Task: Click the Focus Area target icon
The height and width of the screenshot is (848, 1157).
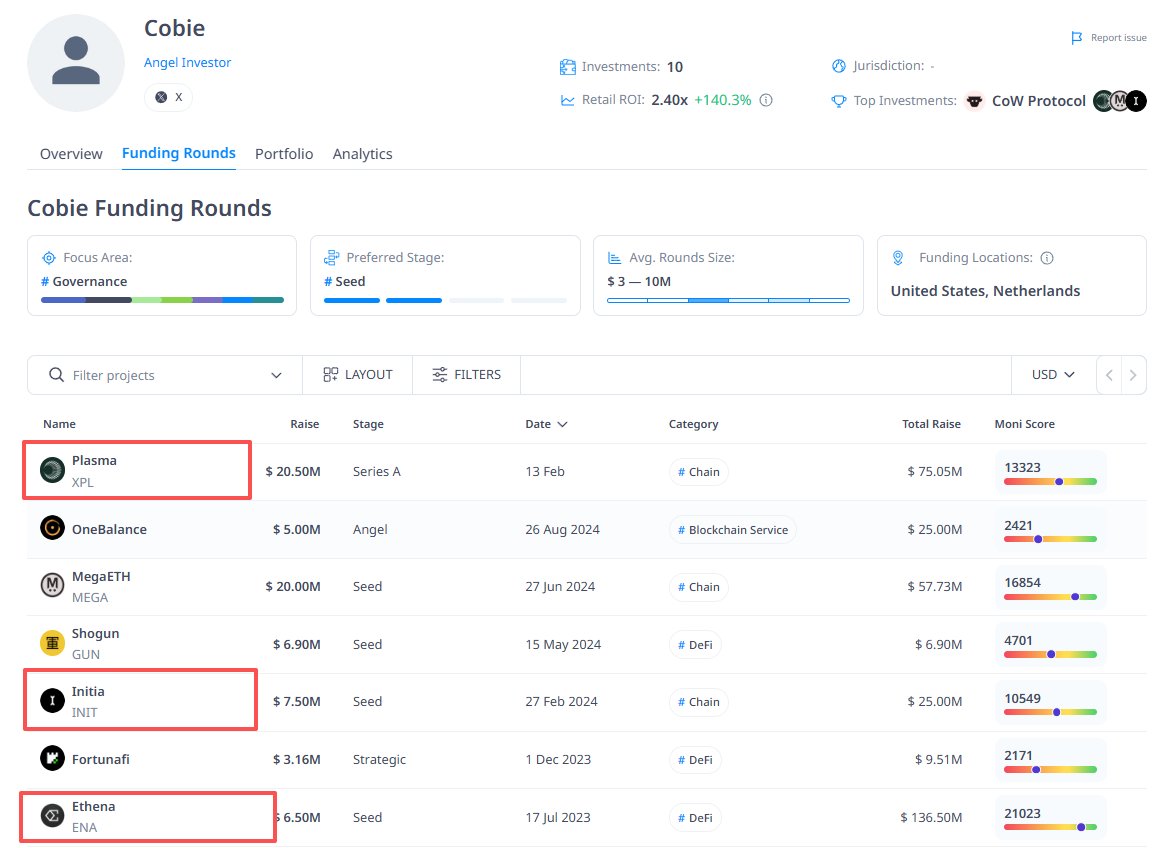Action: point(49,258)
